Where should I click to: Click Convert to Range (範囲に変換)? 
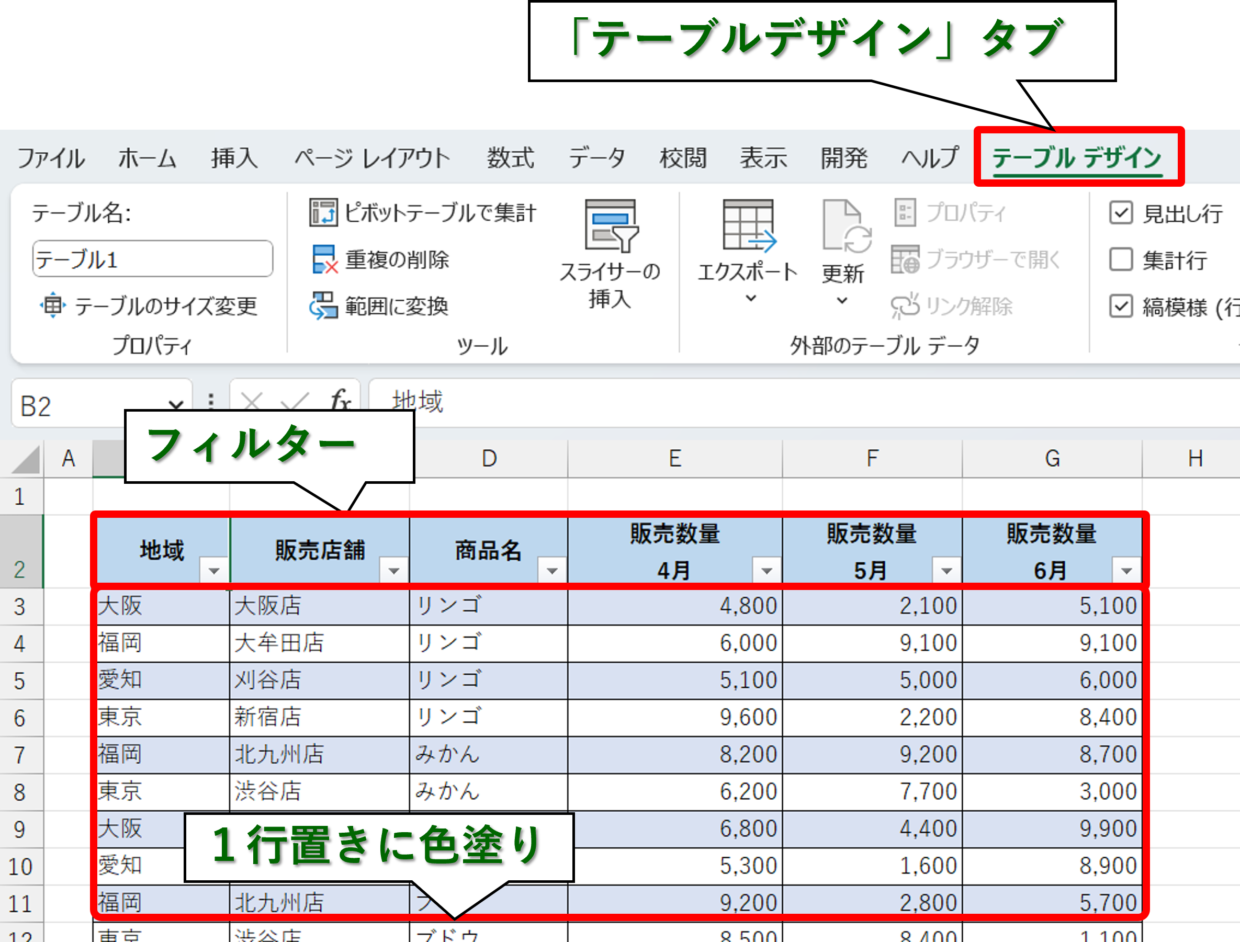tap(379, 306)
